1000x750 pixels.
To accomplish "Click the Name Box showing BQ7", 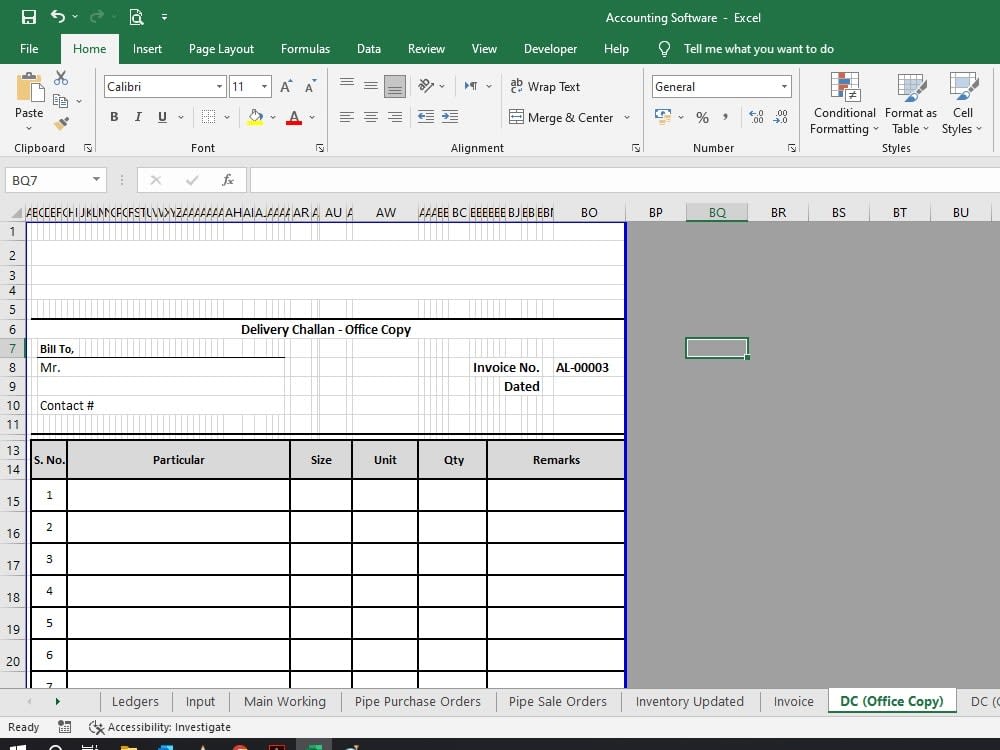I will (x=48, y=180).
